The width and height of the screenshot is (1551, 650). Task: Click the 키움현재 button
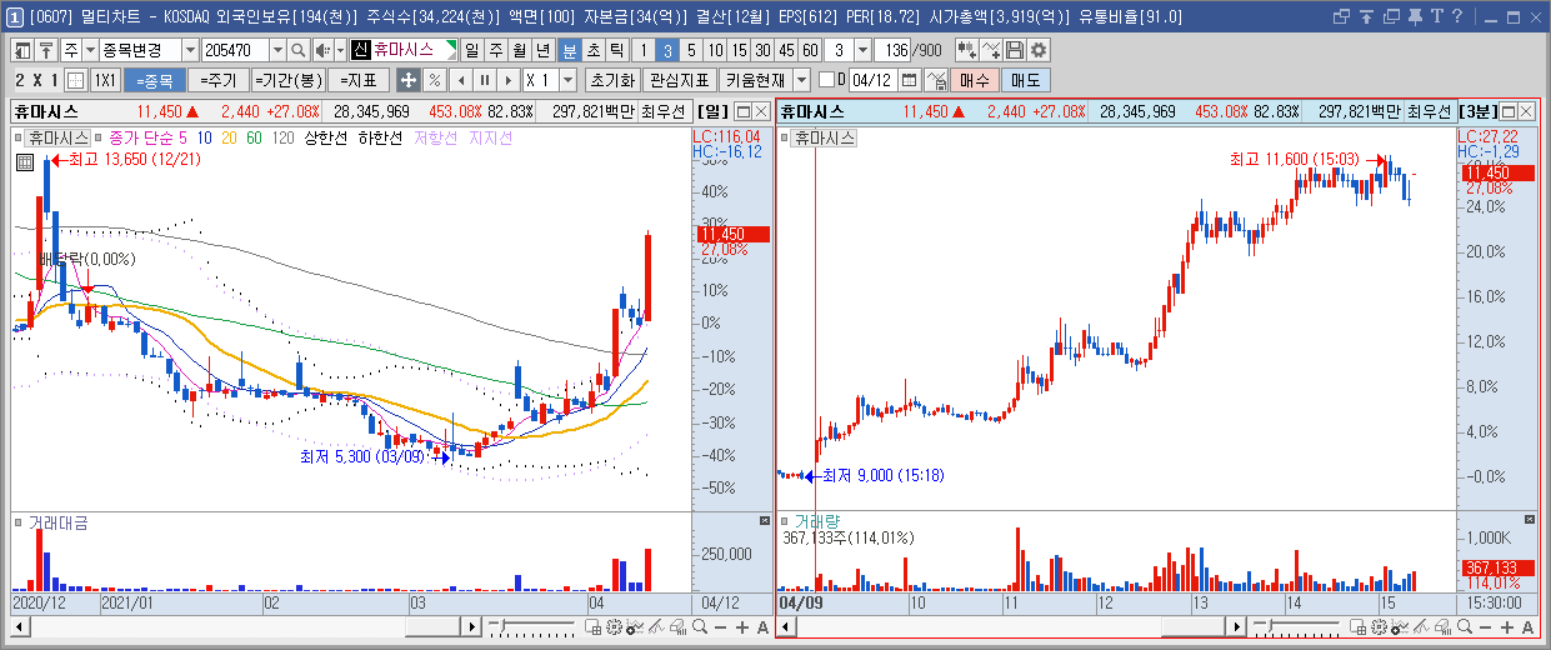755,80
